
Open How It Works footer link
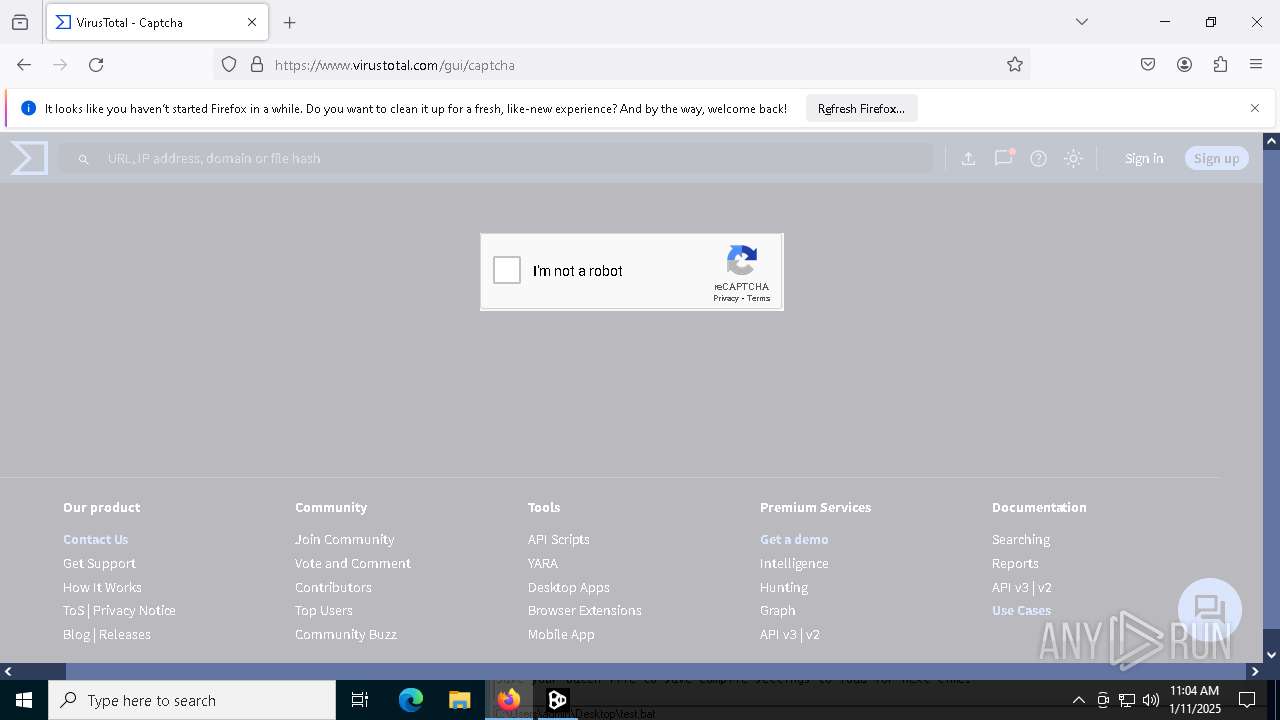pyautogui.click(x=102, y=587)
